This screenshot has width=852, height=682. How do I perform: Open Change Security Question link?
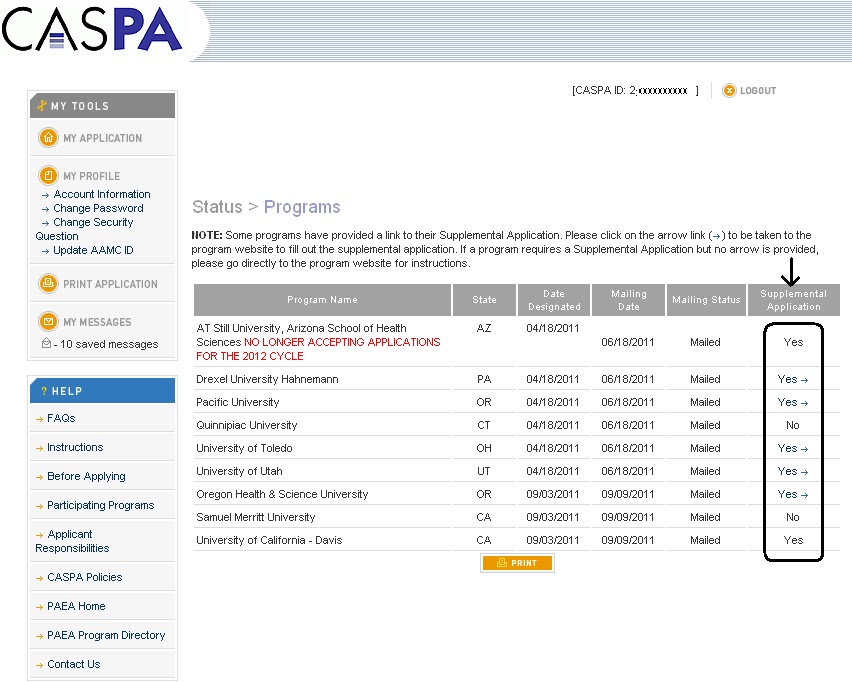coord(84,229)
